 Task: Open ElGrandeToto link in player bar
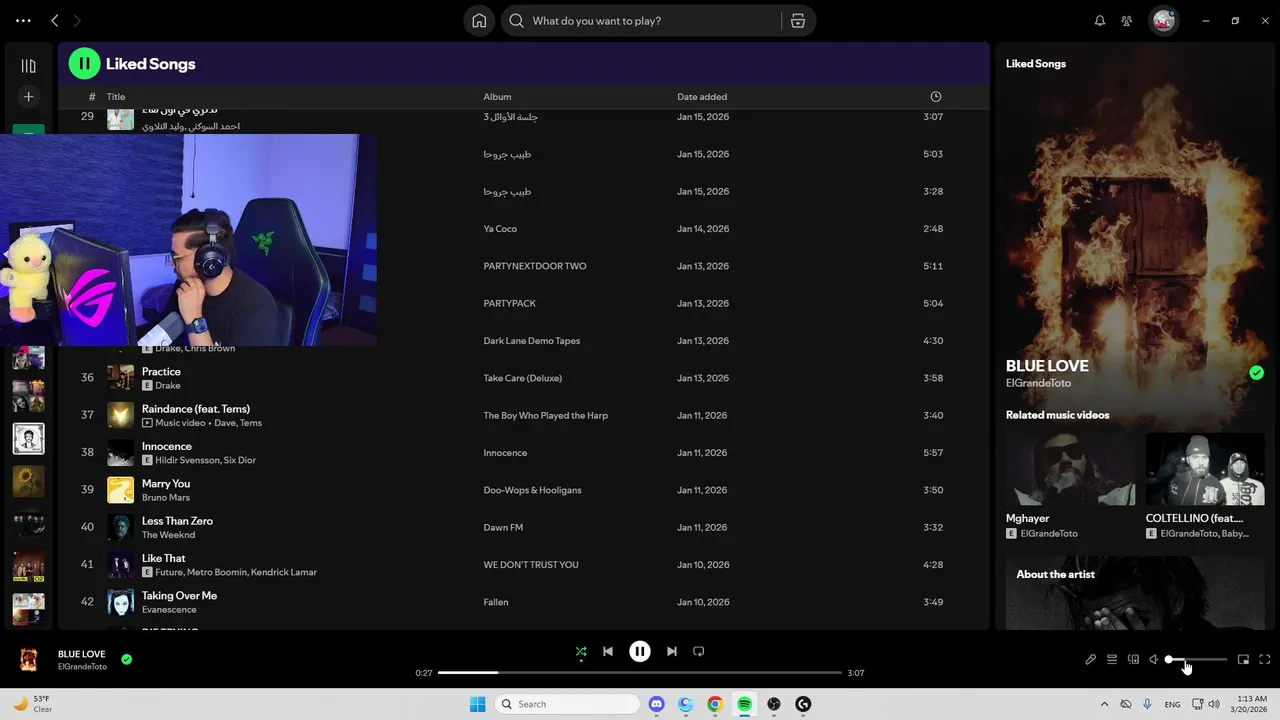click(x=82, y=667)
